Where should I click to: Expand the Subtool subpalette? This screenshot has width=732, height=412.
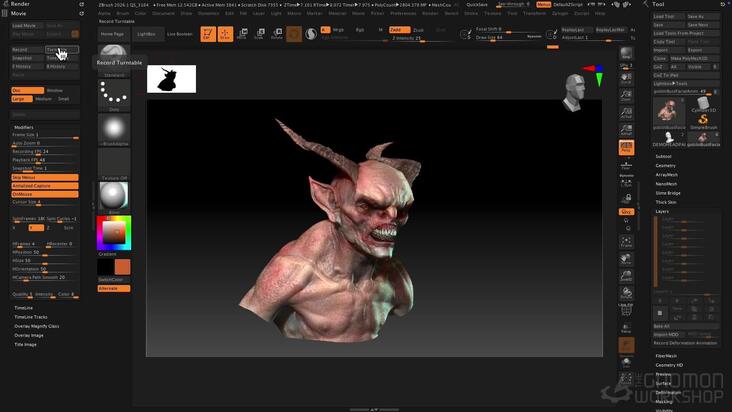pos(663,156)
